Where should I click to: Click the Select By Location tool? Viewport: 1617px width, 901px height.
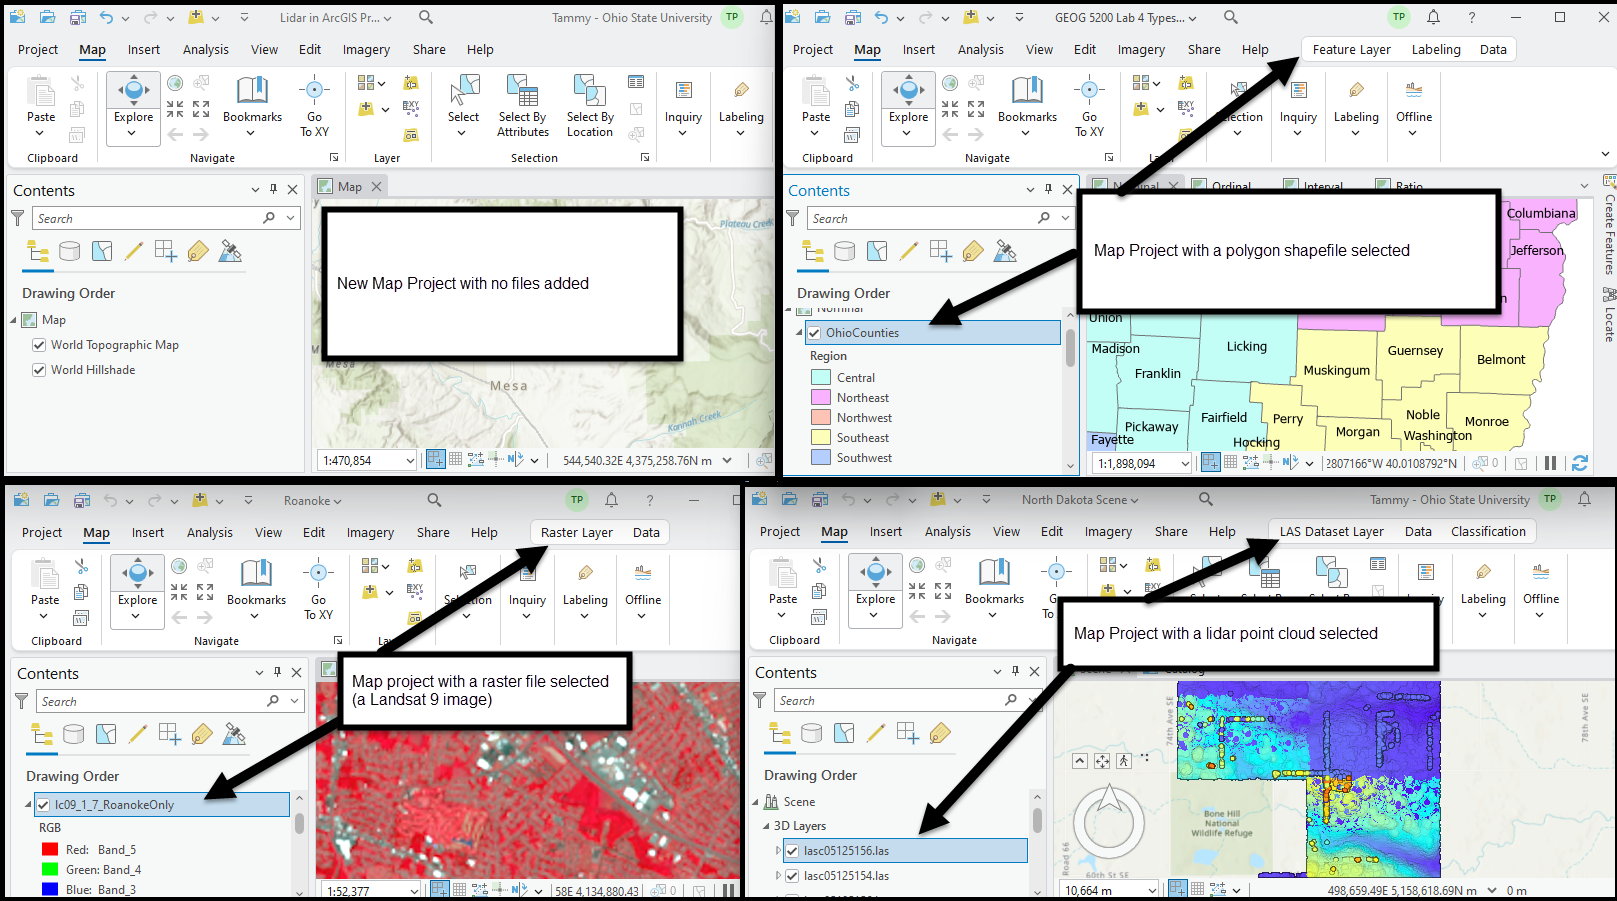tap(589, 105)
